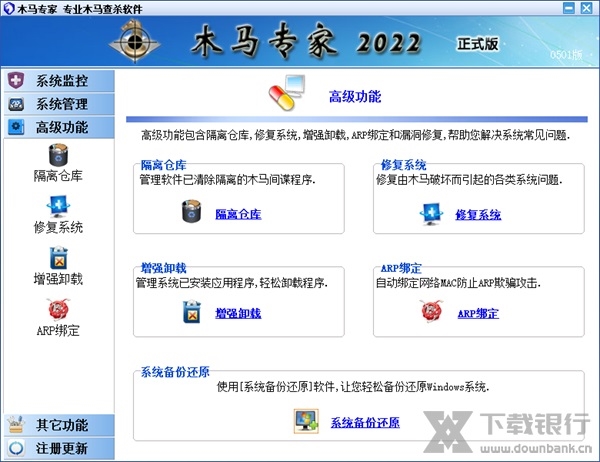The width and height of the screenshot is (600, 462).
Task: Click description 管理系统已安装应用程序,轻松卸载程序
Action: point(232,282)
